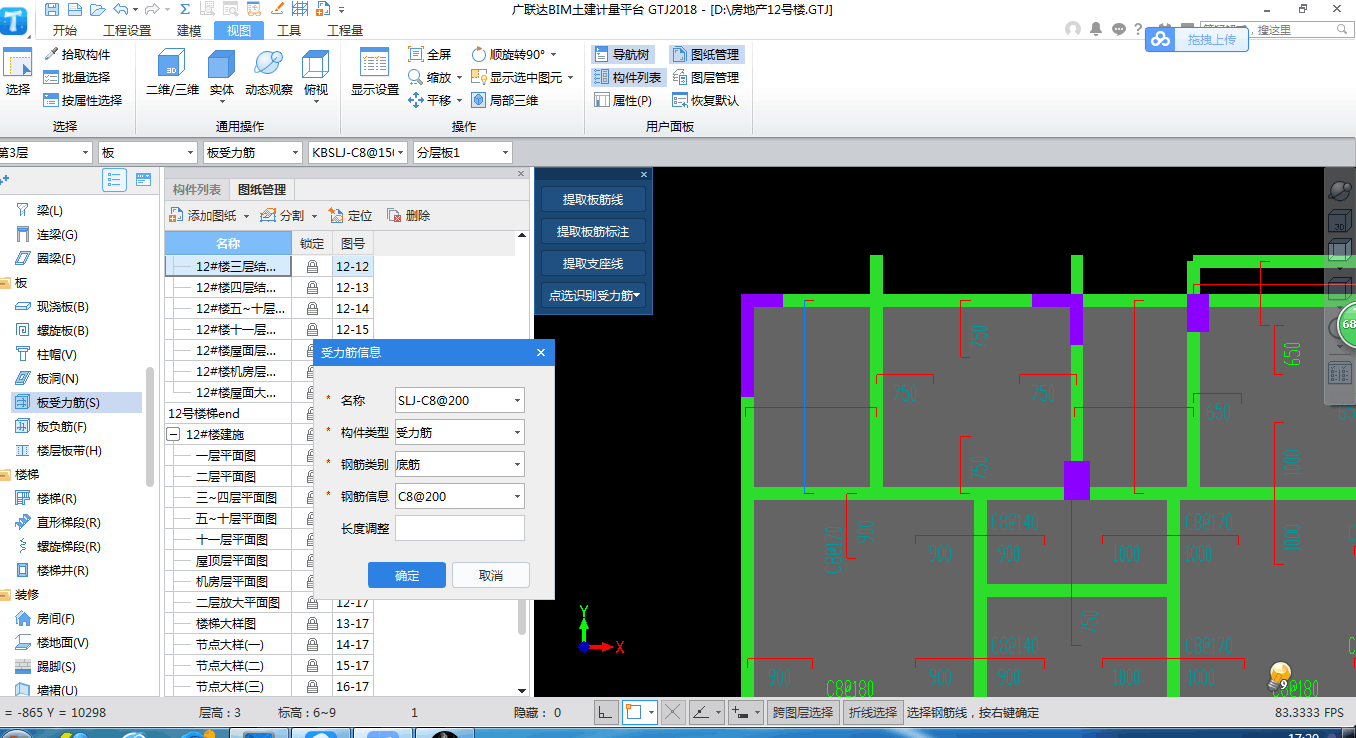Open the 点选识别受力筋 dropdown button
1356x738 pixels.
pos(594,295)
